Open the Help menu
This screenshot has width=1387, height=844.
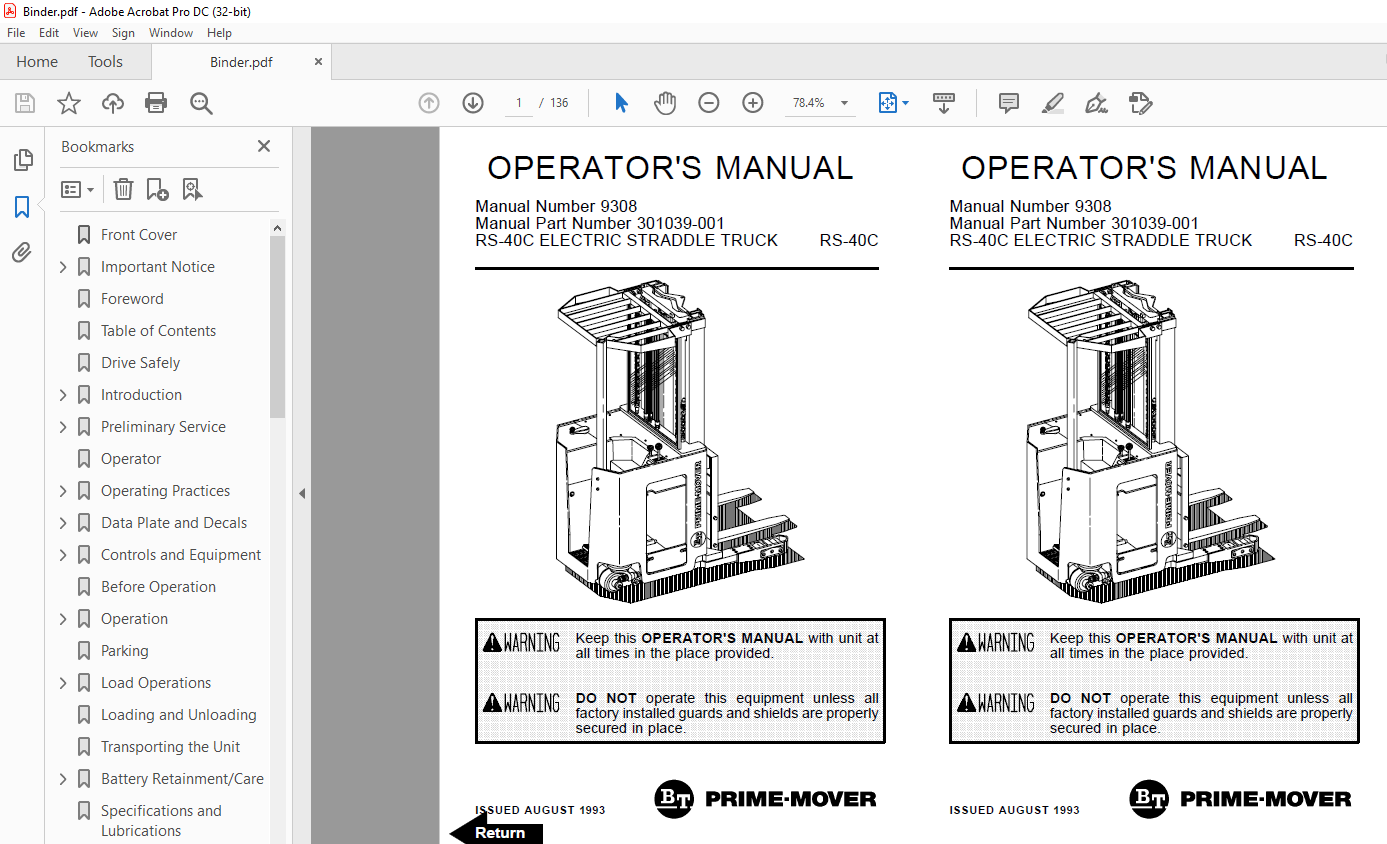[219, 33]
